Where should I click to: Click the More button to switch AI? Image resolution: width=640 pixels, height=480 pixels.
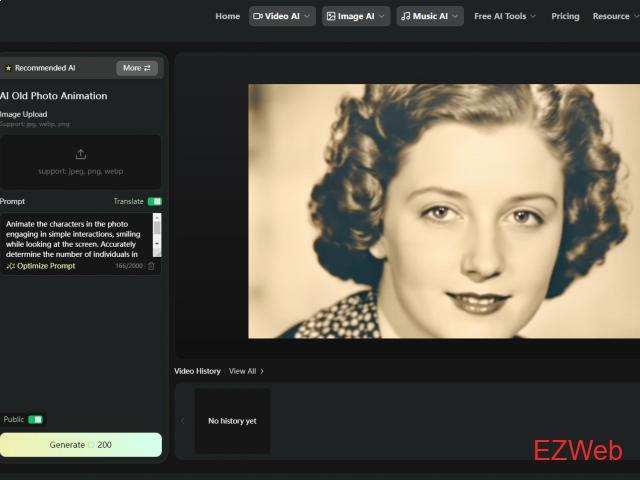coord(137,68)
